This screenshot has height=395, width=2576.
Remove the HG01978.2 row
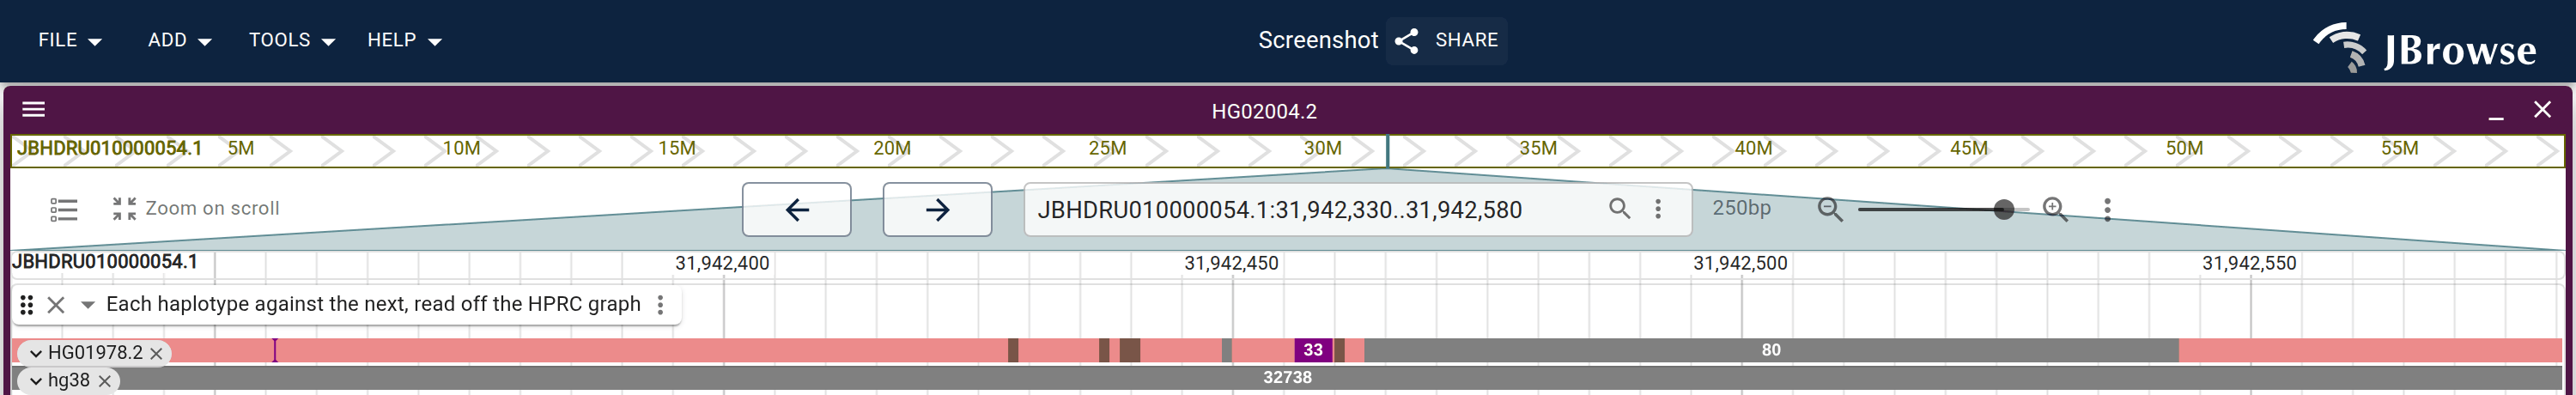tap(156, 353)
